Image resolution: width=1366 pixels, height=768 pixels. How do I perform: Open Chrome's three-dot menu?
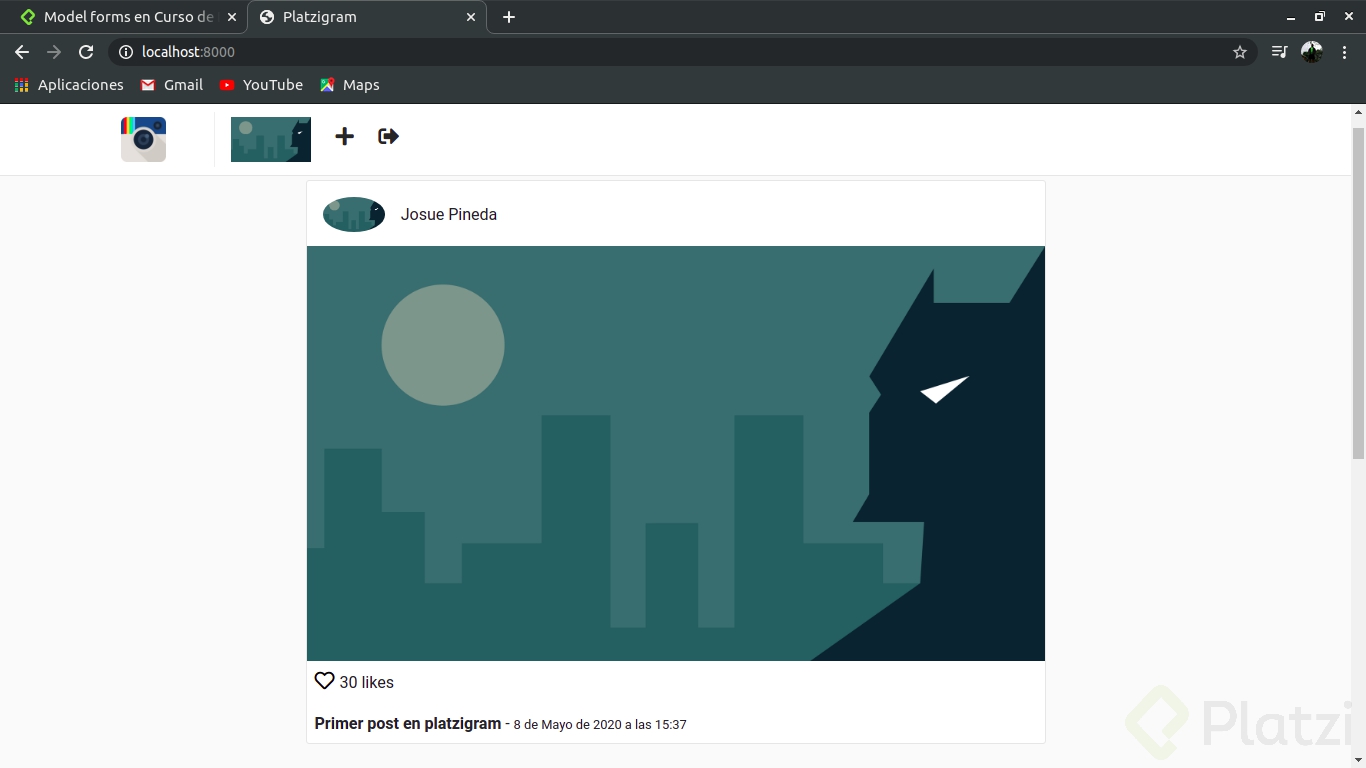(1344, 52)
